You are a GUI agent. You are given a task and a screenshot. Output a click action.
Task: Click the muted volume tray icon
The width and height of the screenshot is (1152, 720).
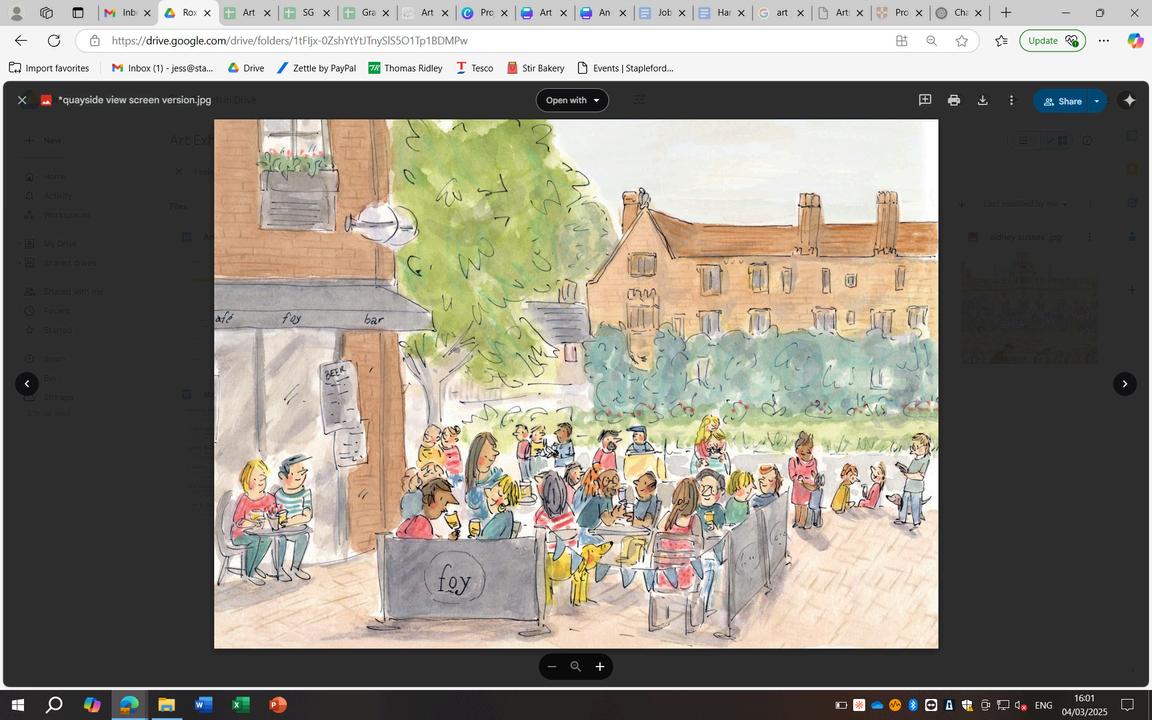pos(1020,705)
